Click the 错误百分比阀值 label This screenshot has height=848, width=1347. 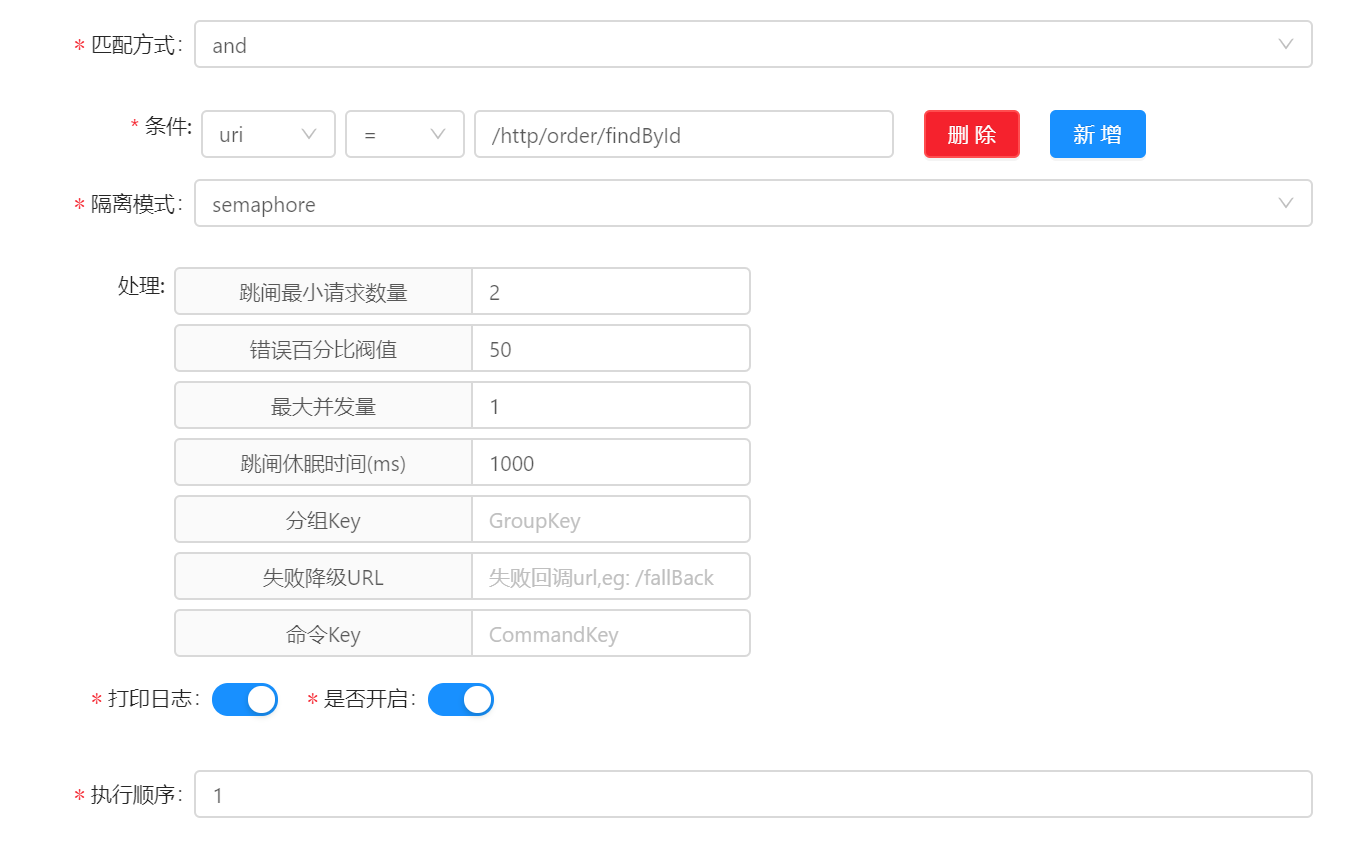[323, 349]
